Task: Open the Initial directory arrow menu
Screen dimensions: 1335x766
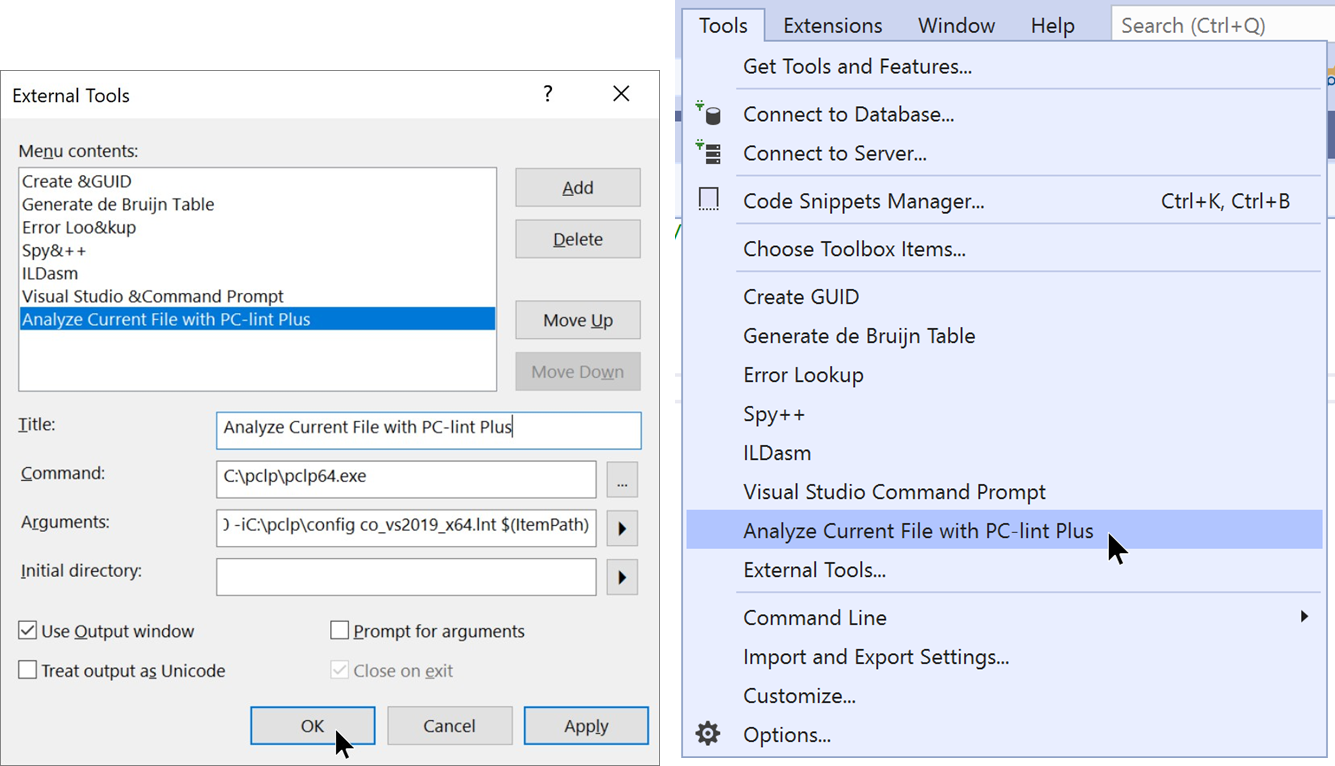Action: pyautogui.click(x=622, y=577)
